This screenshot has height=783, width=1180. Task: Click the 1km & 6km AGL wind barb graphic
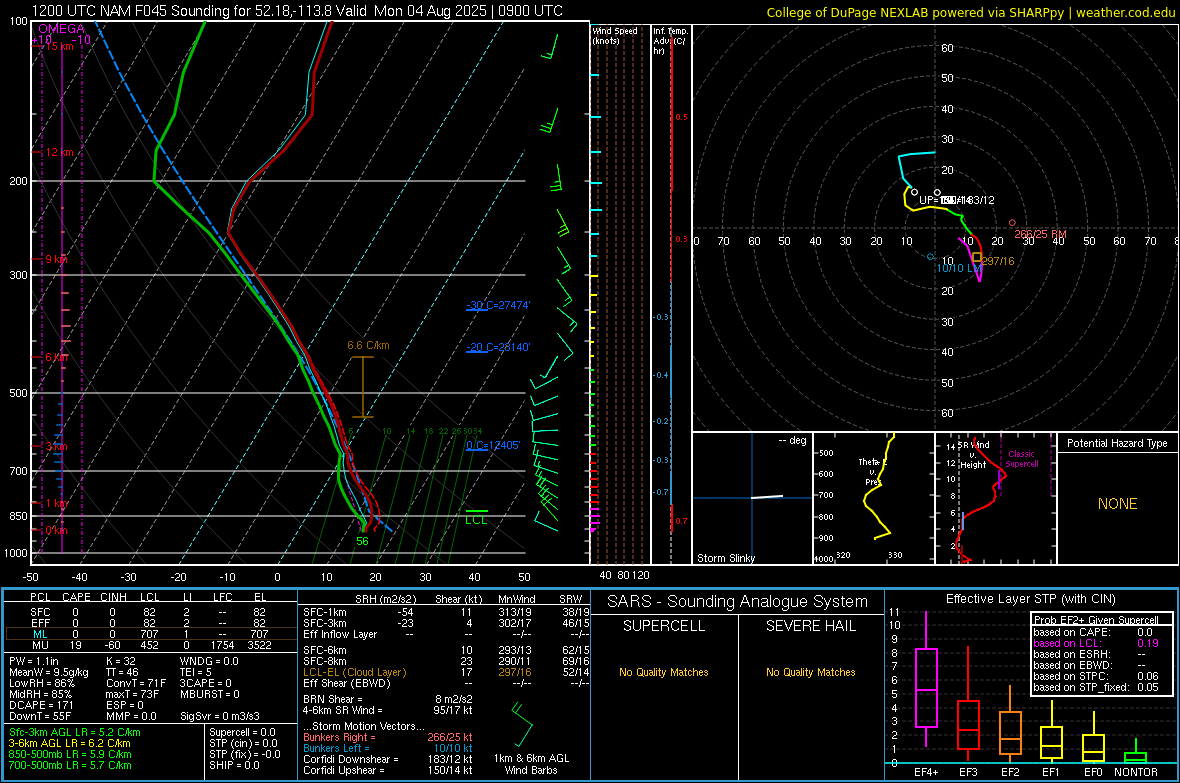(x=522, y=723)
